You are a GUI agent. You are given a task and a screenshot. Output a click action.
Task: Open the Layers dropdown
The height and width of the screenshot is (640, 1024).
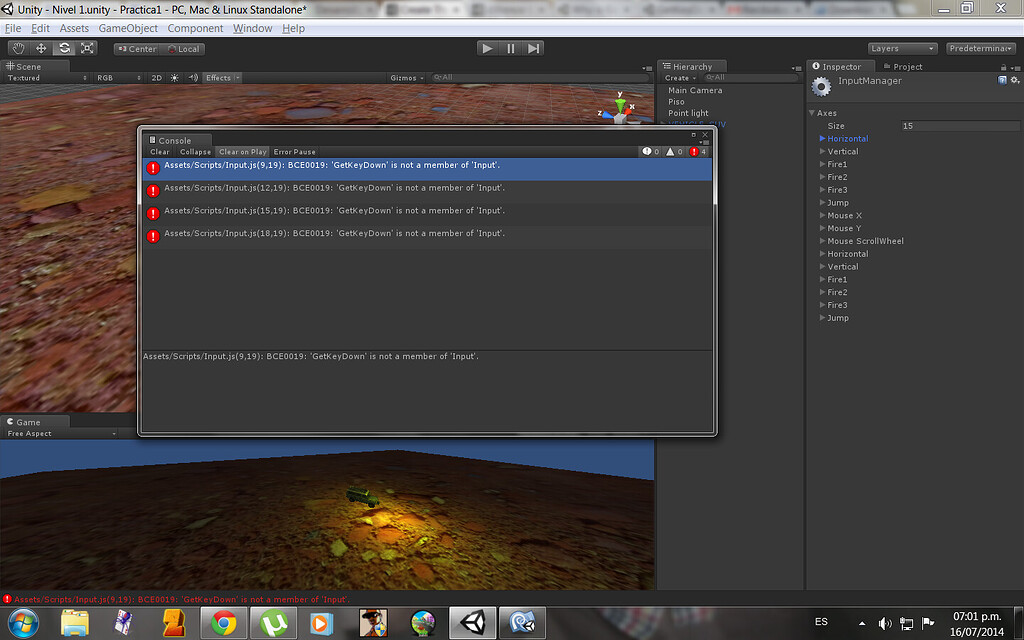pos(901,47)
